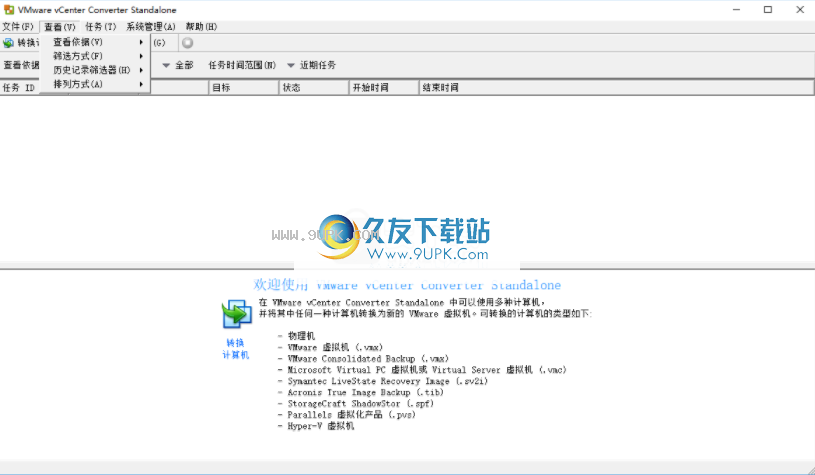
Task: Click the grey stop circle toolbar icon
Action: pos(188,43)
